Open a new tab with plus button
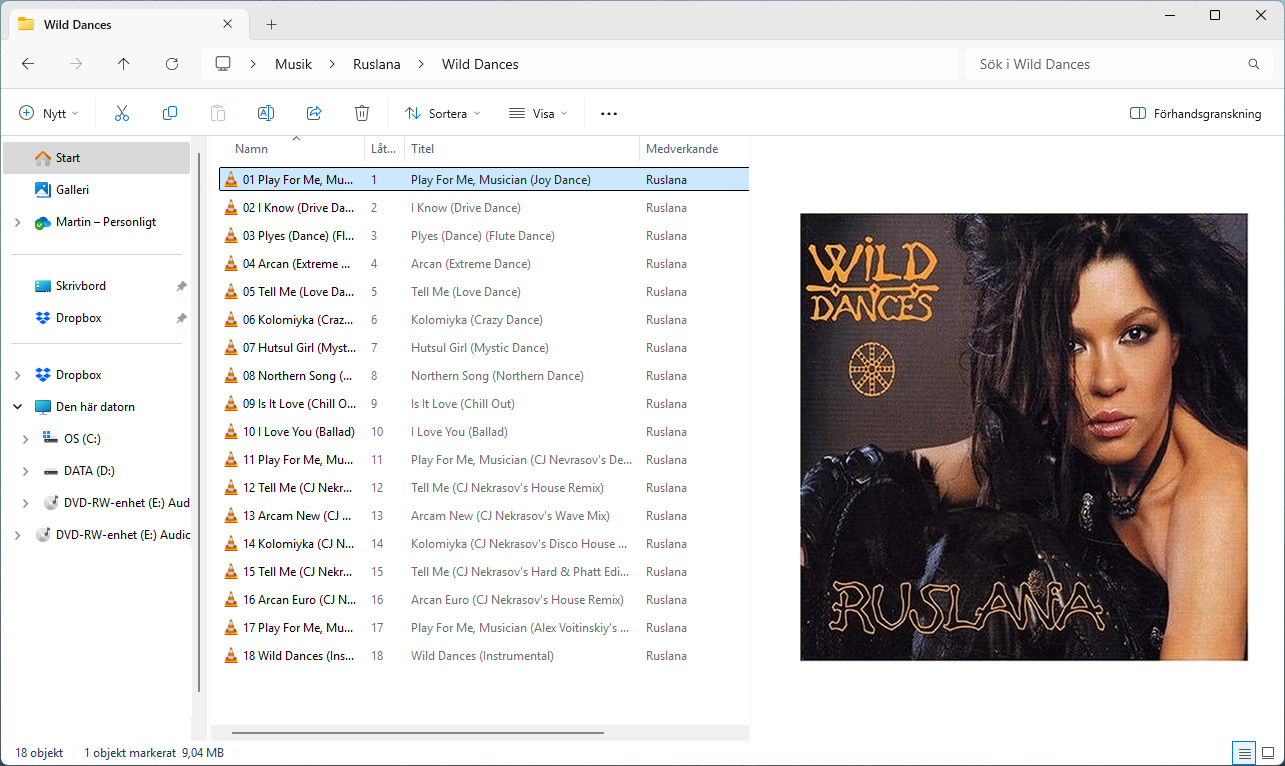 click(271, 24)
